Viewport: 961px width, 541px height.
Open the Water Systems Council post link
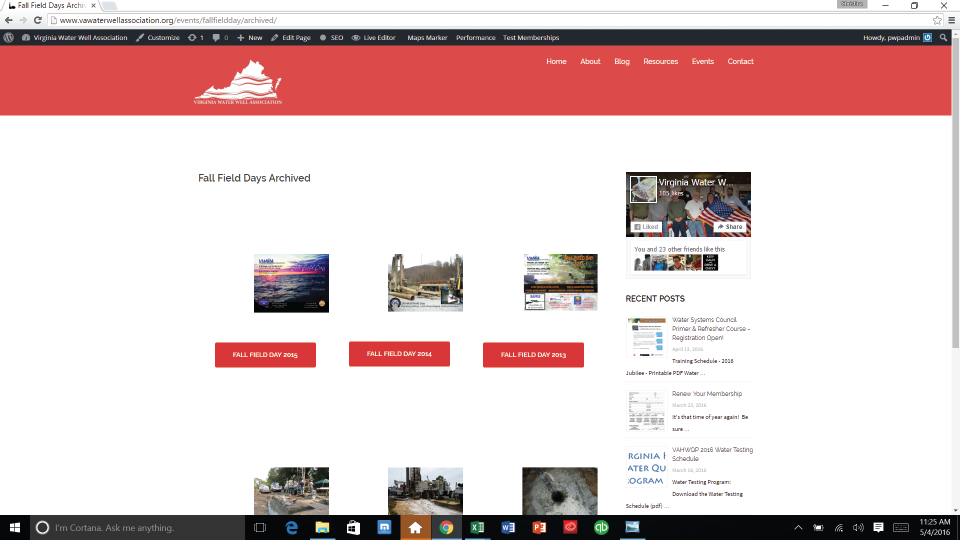click(711, 328)
